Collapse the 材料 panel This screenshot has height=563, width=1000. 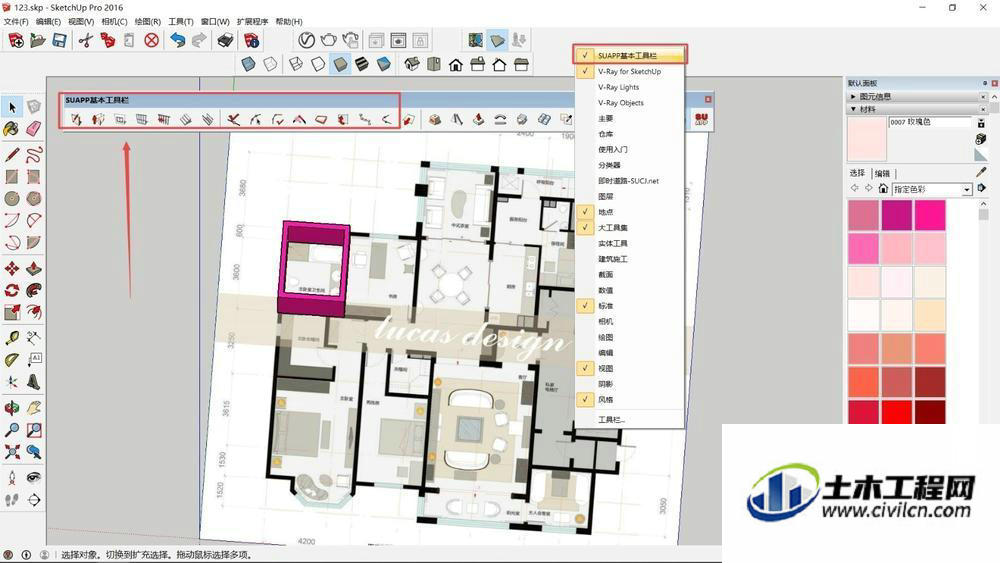click(x=853, y=109)
